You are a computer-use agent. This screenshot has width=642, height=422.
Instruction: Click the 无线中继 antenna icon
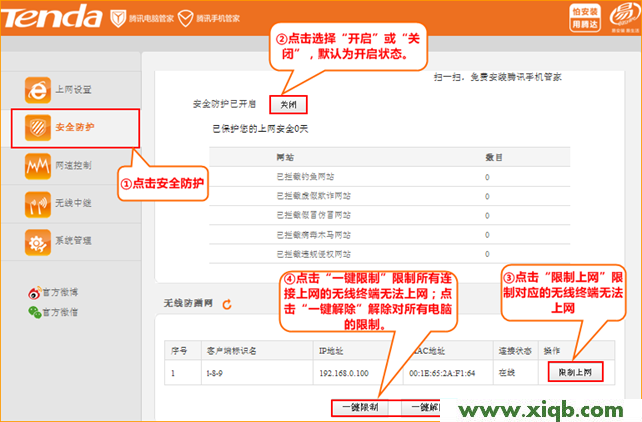point(38,204)
